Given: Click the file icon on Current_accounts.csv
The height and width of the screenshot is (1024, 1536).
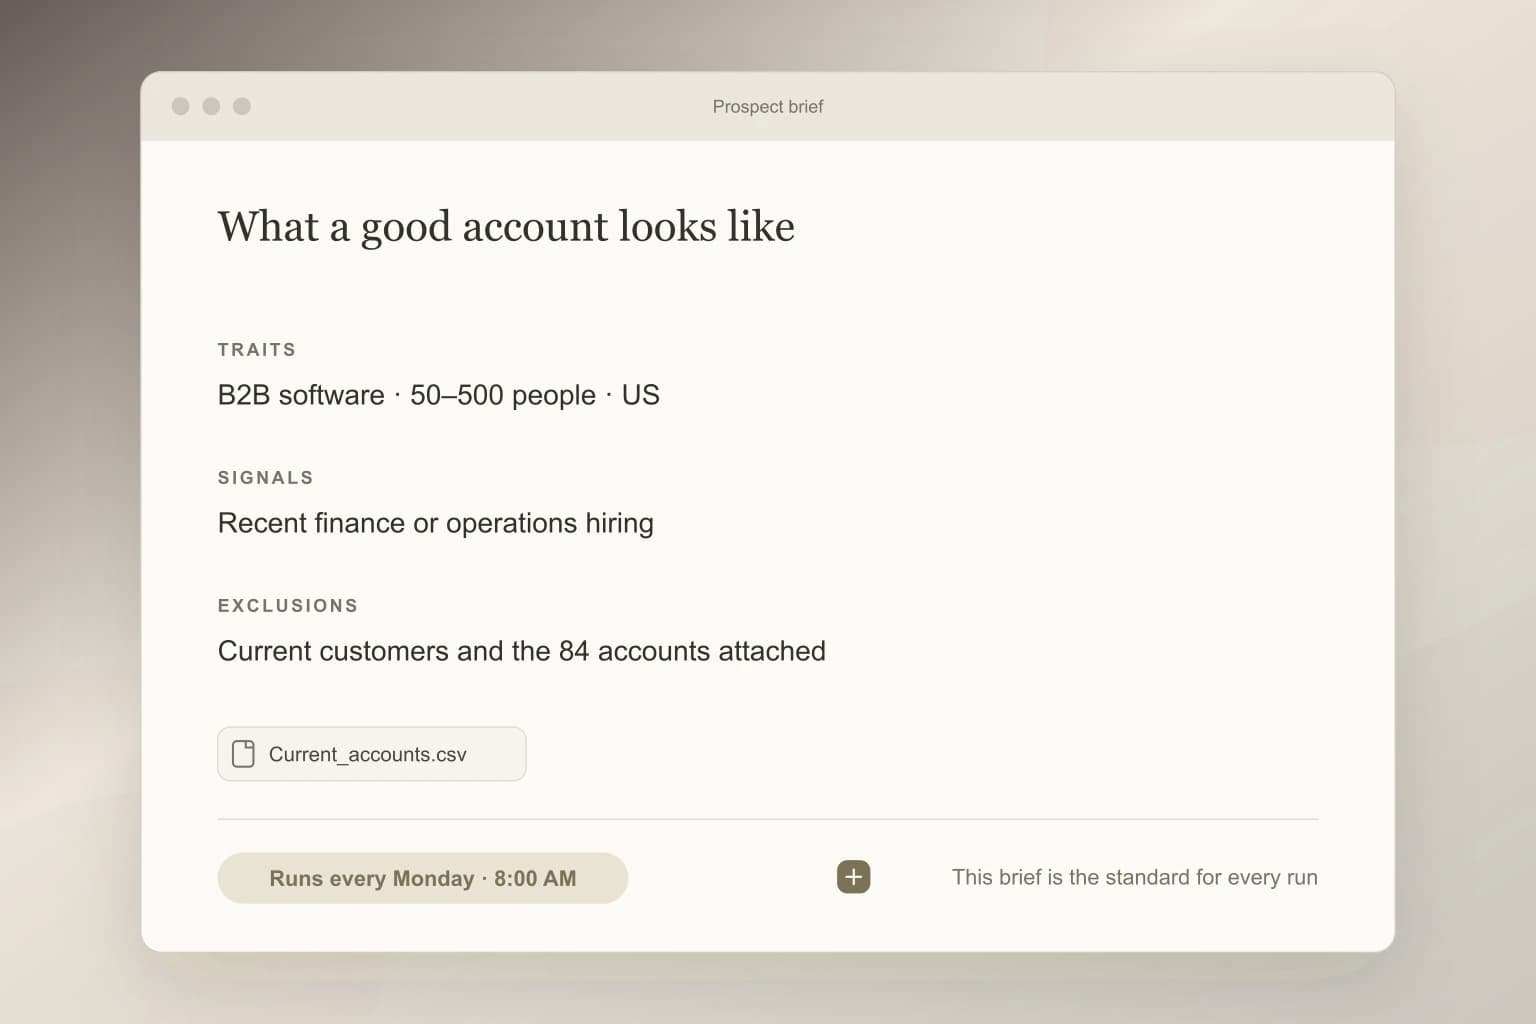Looking at the screenshot, I should [243, 754].
